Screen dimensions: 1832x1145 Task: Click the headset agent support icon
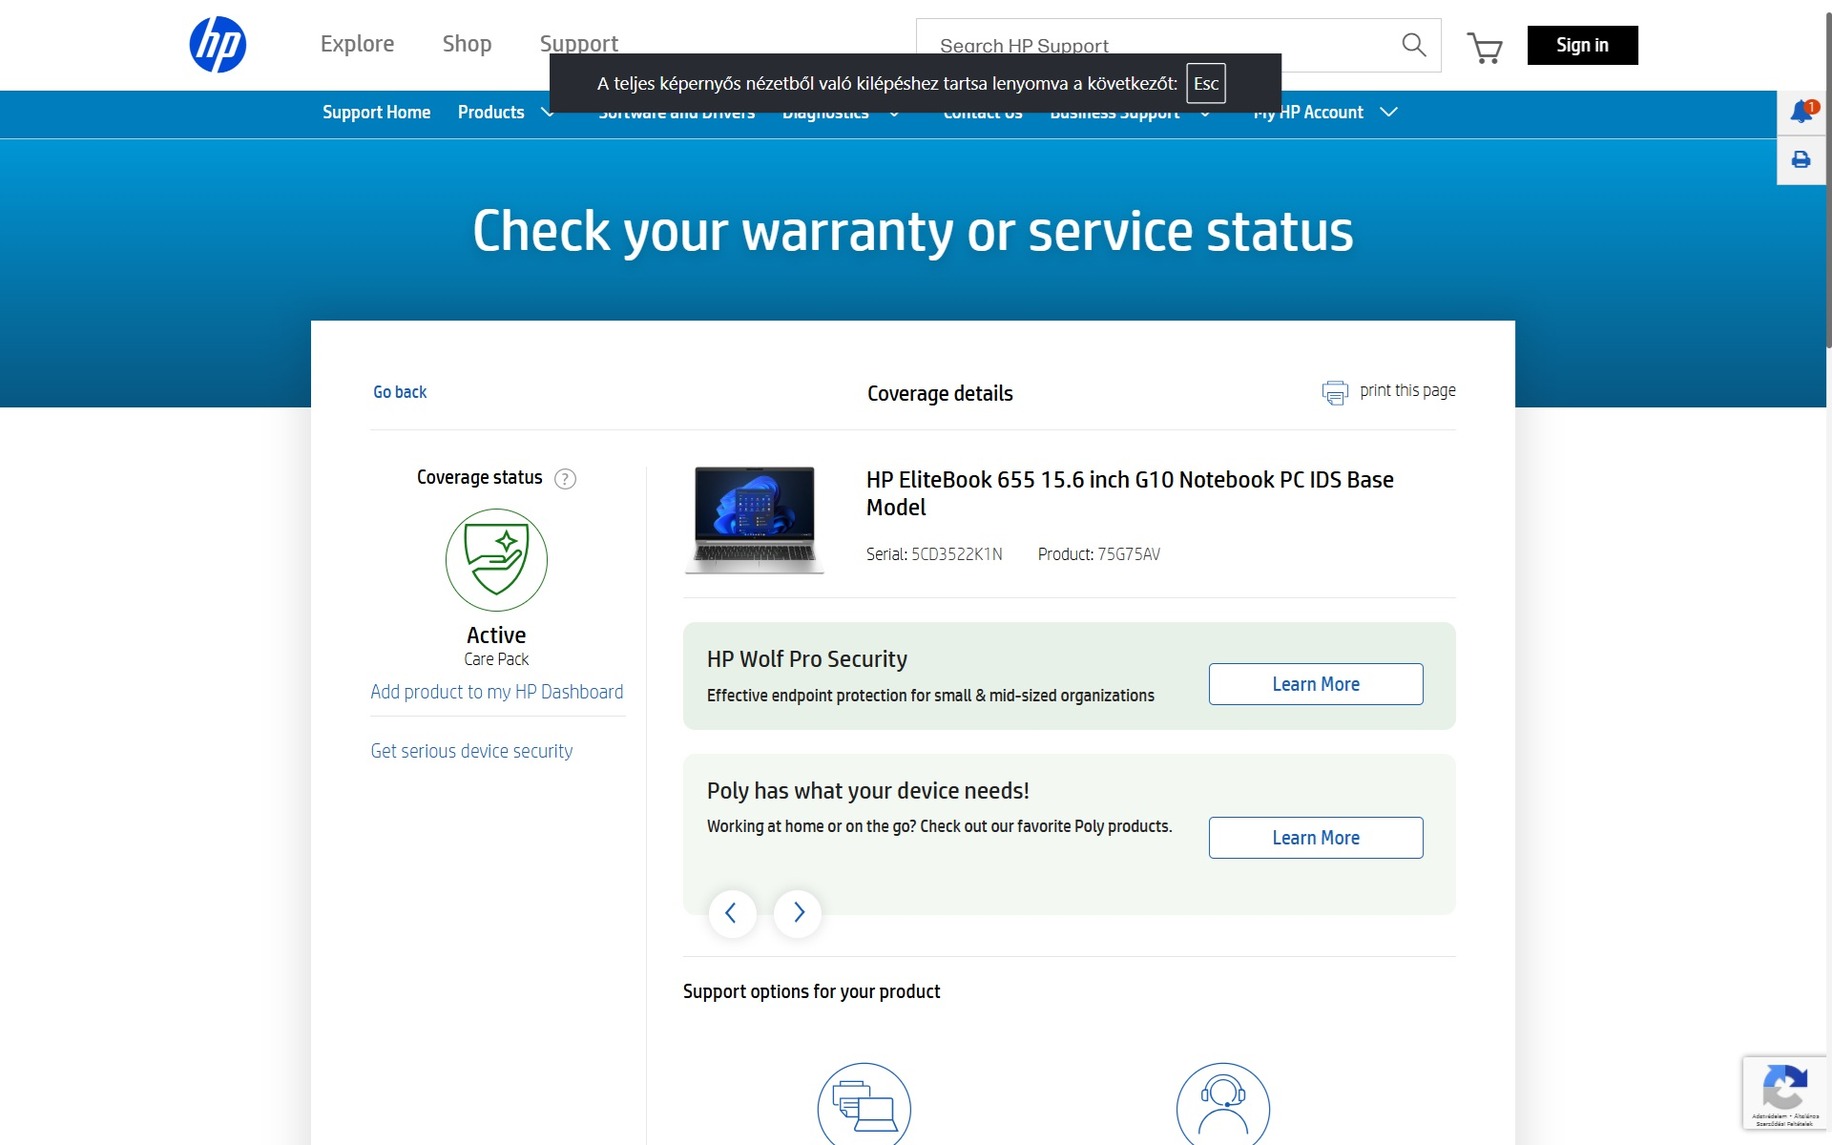[1223, 1104]
